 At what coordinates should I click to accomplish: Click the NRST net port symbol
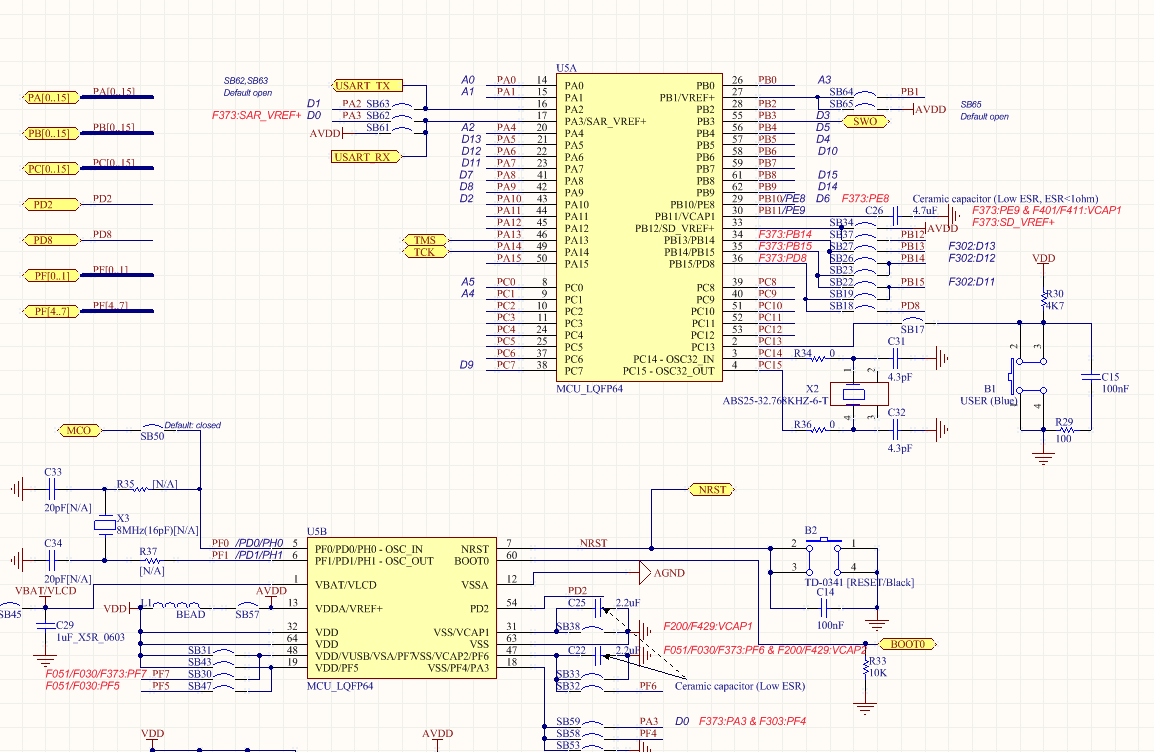[x=713, y=489]
